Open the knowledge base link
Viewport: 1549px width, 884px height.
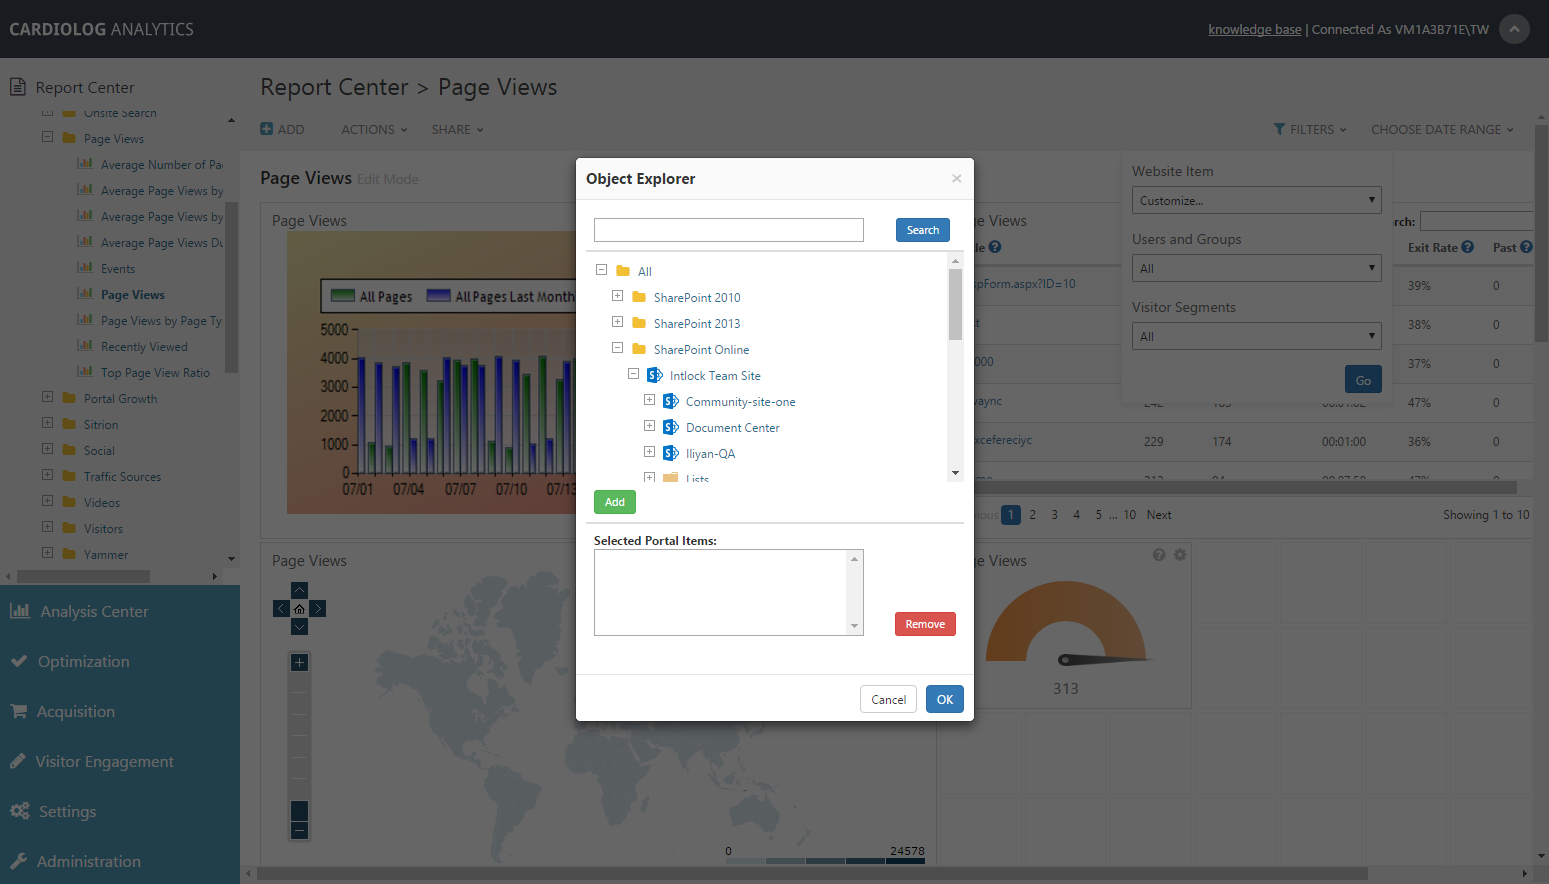pyautogui.click(x=1254, y=29)
